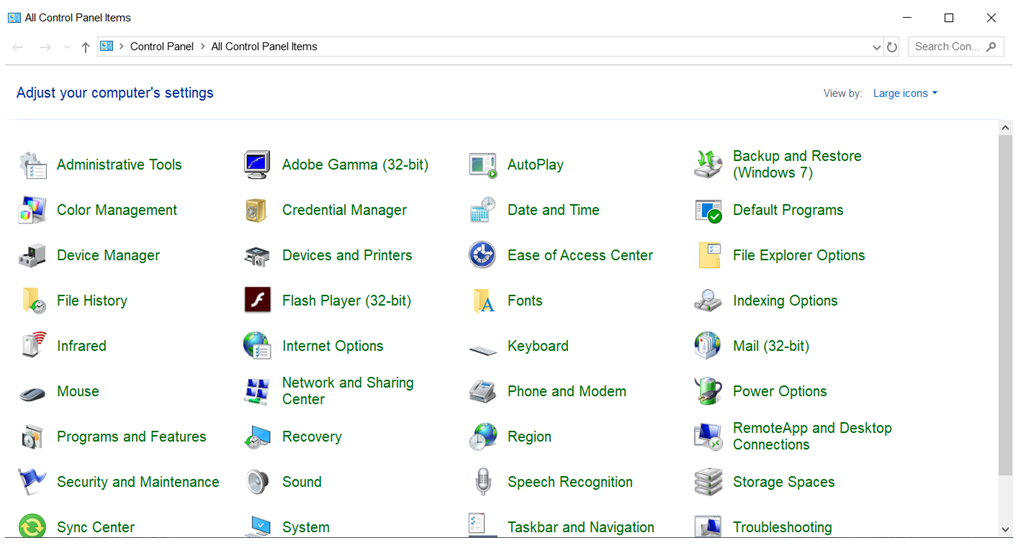
Task: Expand the recent locations dropdown arrow
Action: (x=67, y=47)
